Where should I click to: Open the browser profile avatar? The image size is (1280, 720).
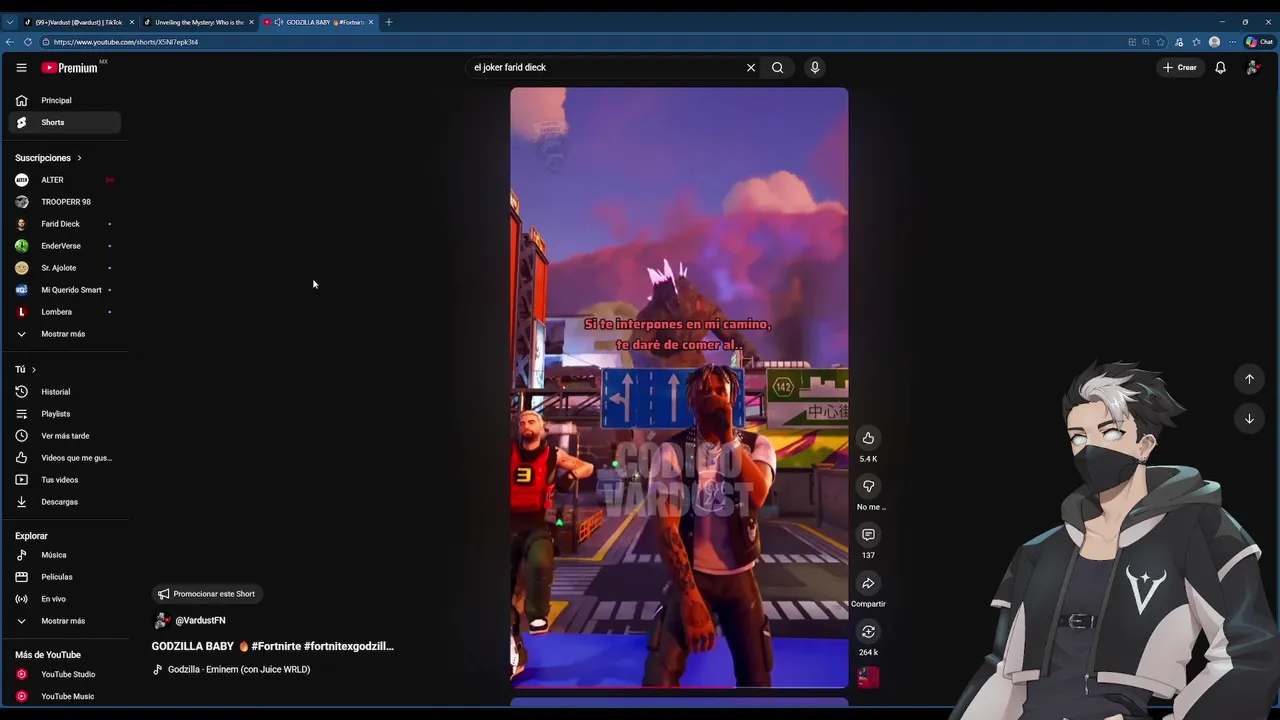1214,42
